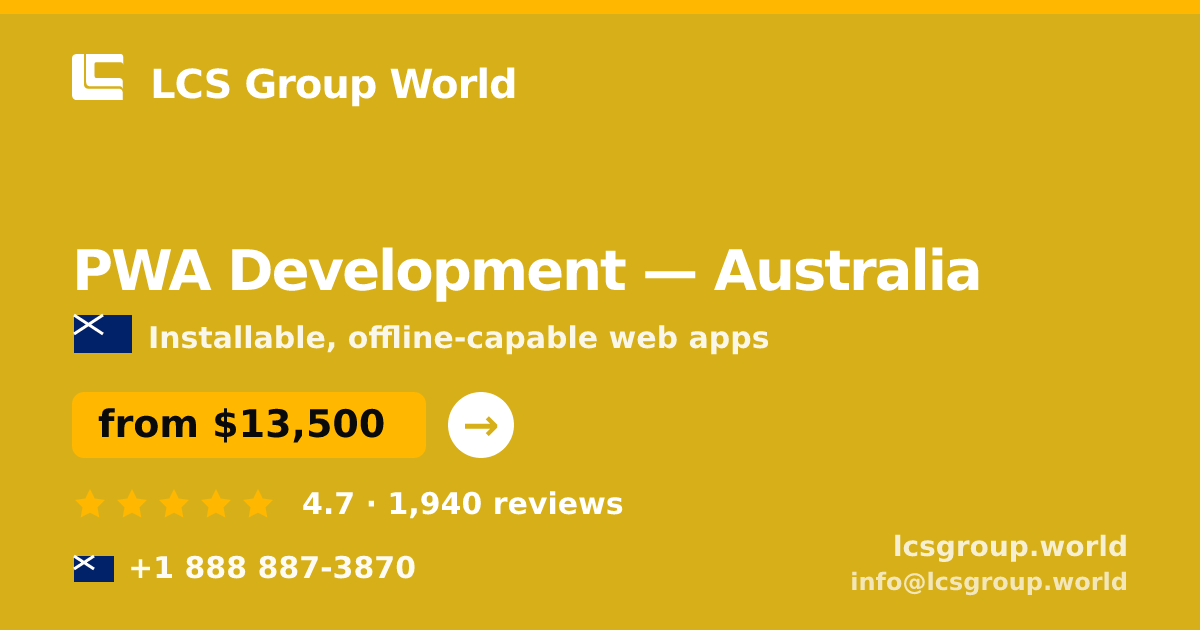
Task: Click the LCS Group World brand name
Action: [x=333, y=85]
